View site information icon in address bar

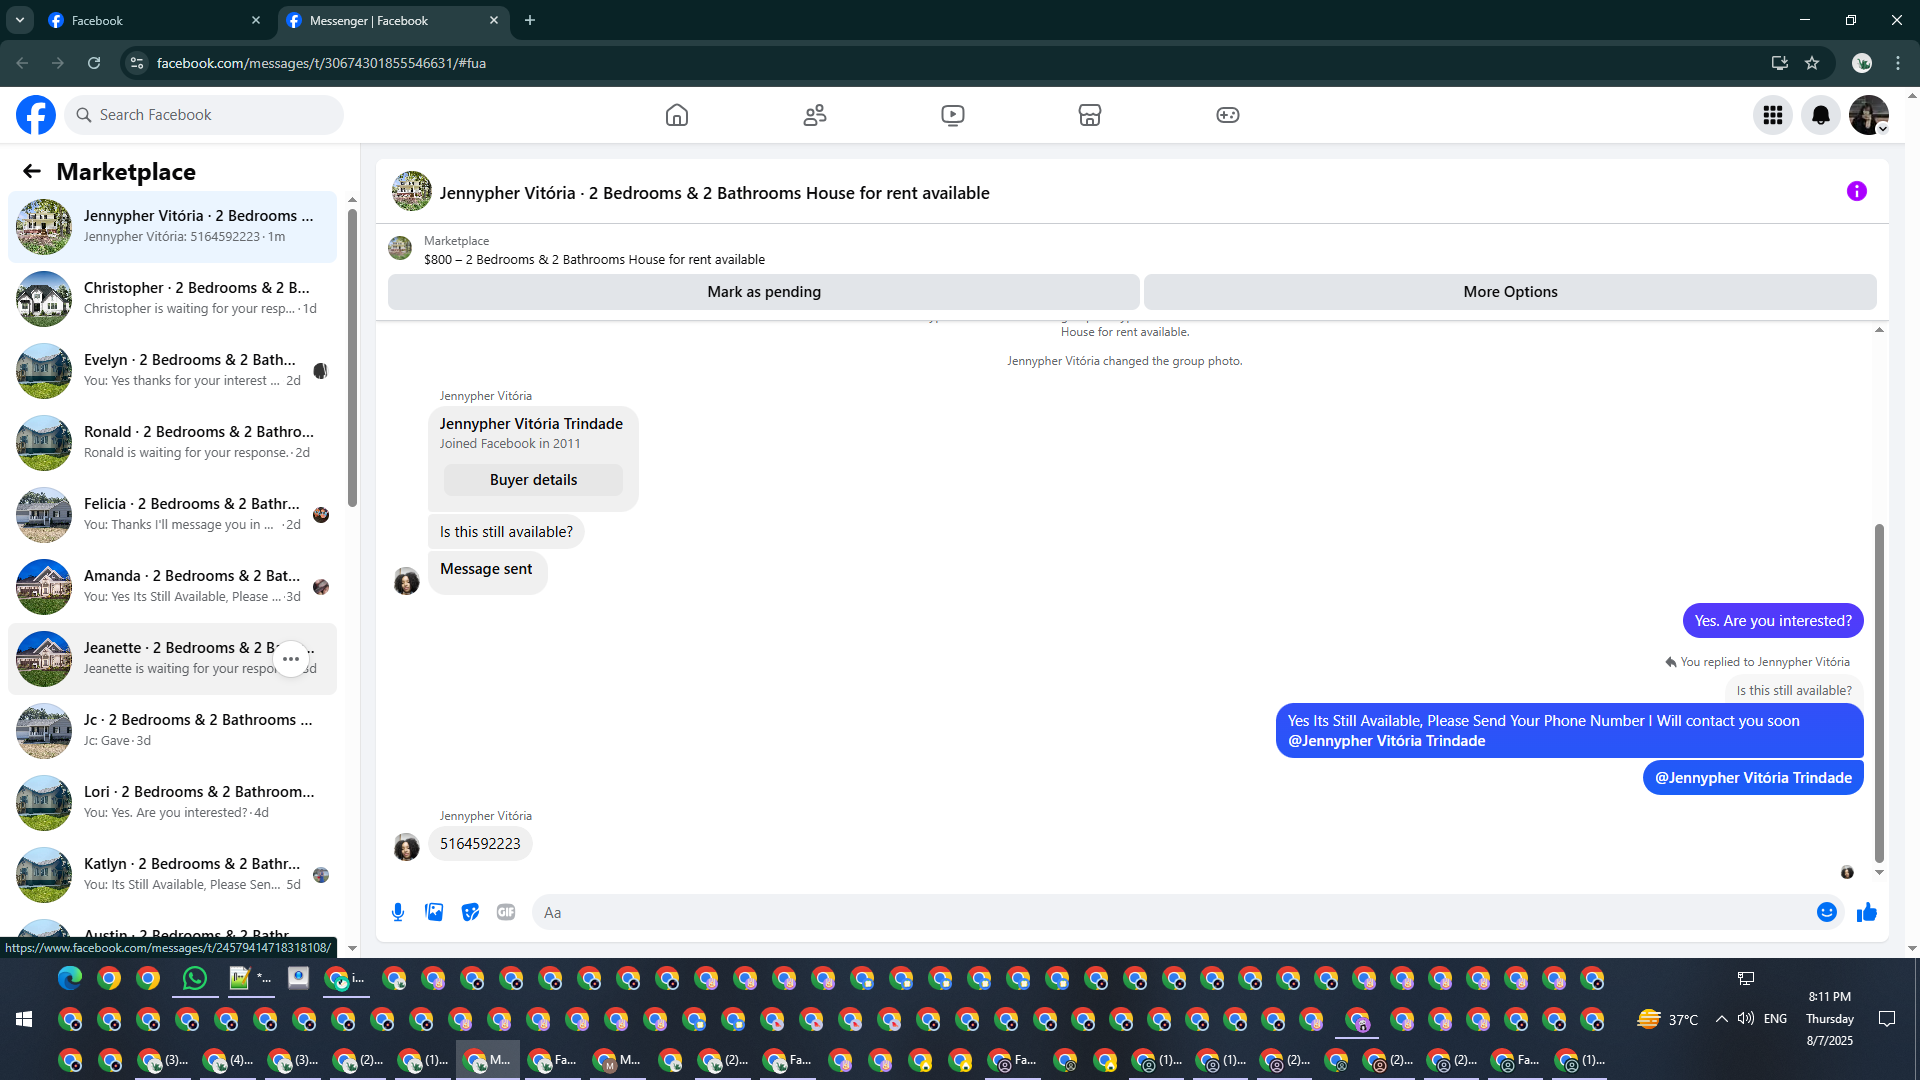(137, 63)
